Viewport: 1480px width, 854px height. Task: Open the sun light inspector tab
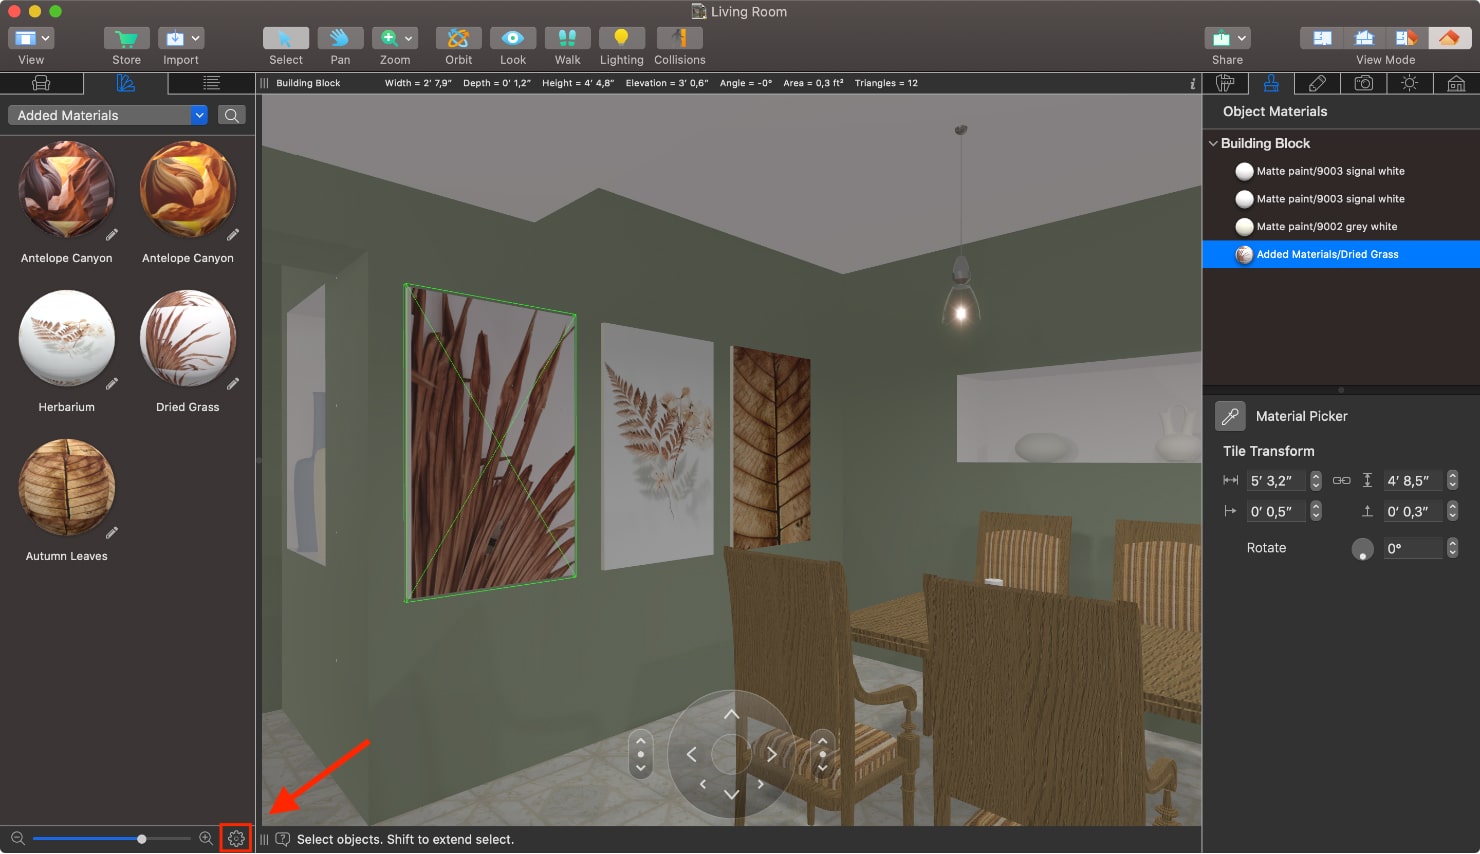(1409, 83)
